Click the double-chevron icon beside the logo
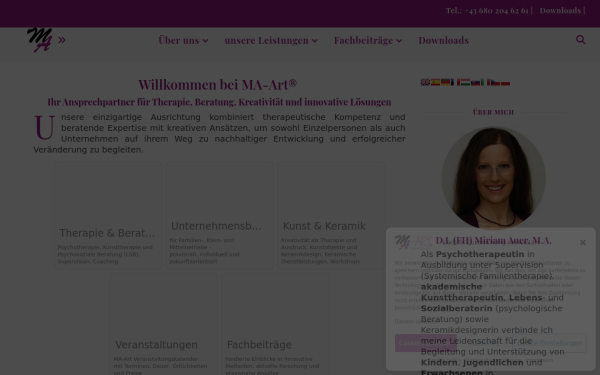600x375 pixels. tap(62, 40)
